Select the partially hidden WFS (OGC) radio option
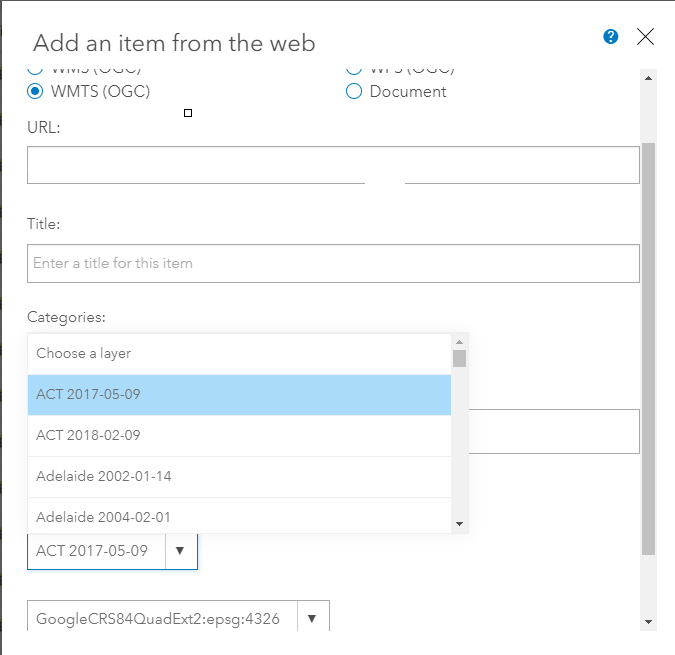The width and height of the screenshot is (675, 655). pos(354,71)
